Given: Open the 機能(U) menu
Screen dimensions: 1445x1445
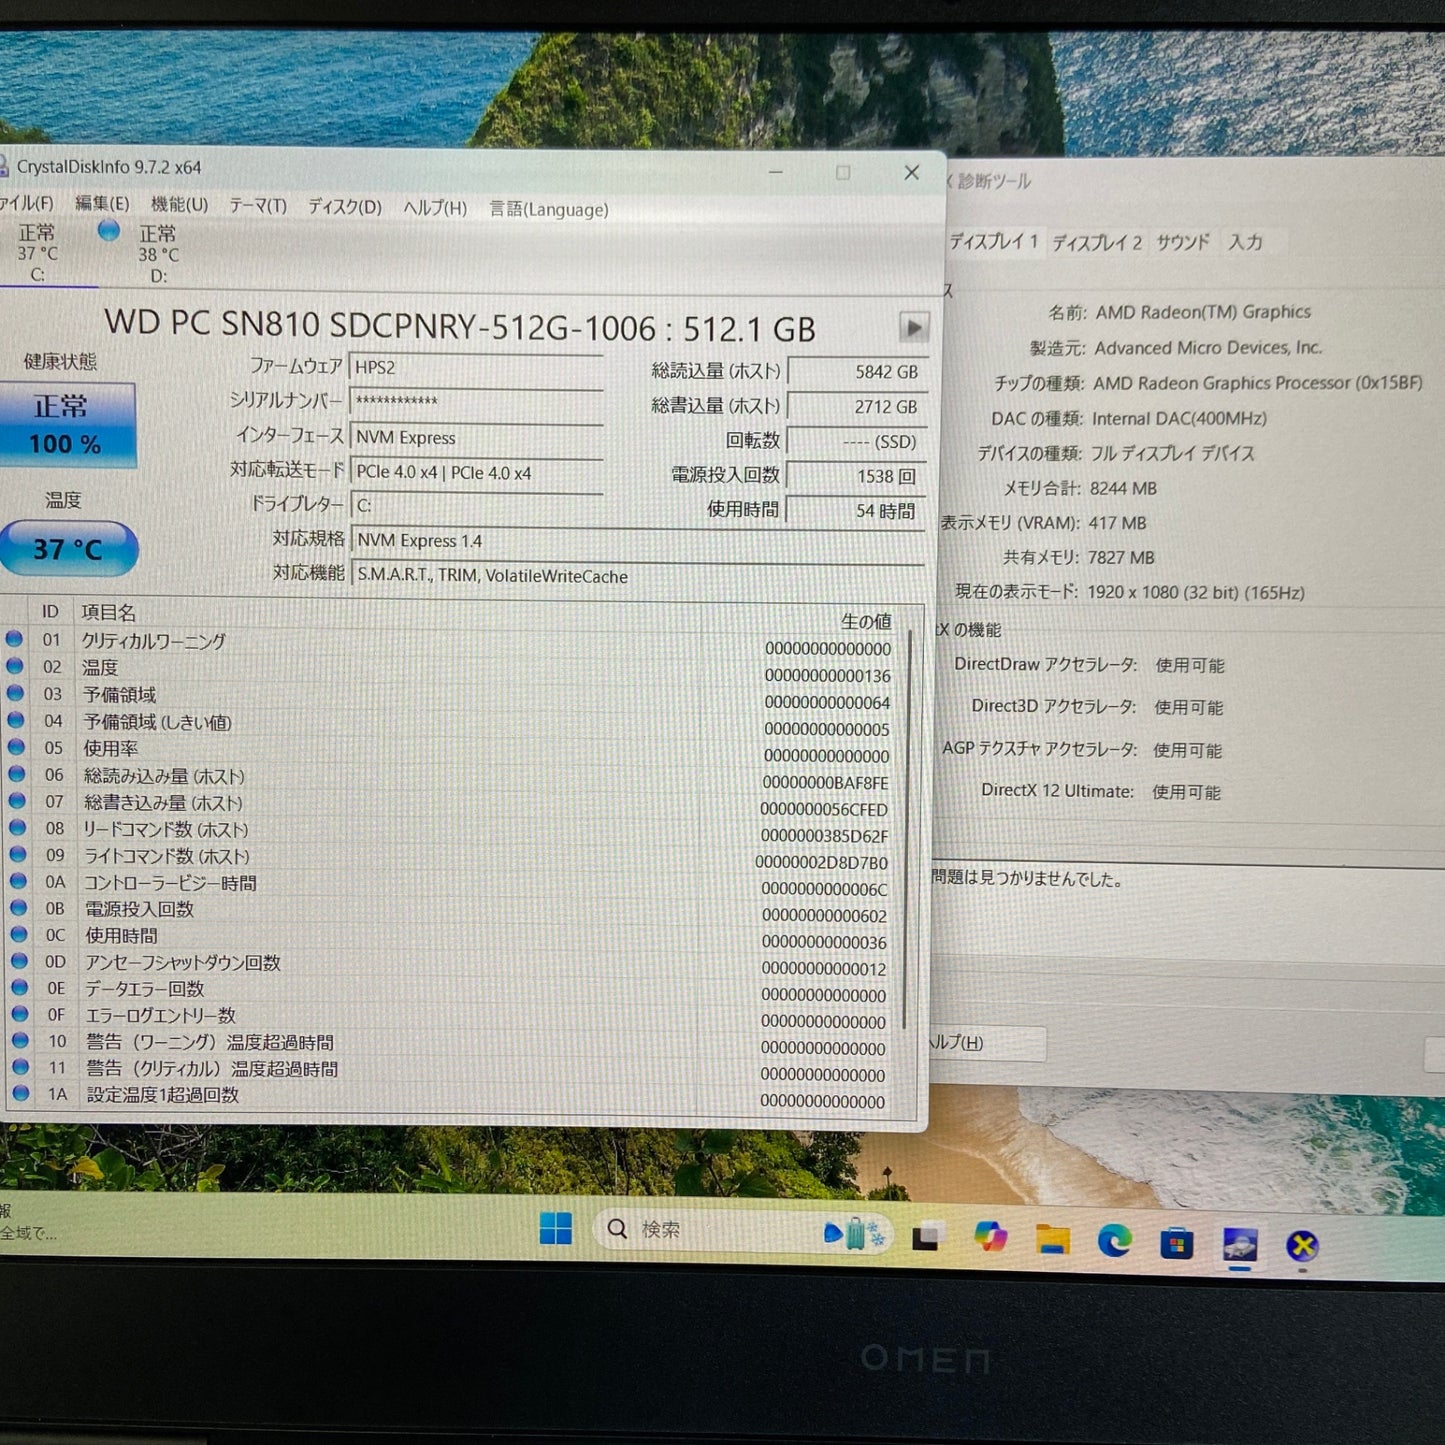Looking at the screenshot, I should pos(177,209).
